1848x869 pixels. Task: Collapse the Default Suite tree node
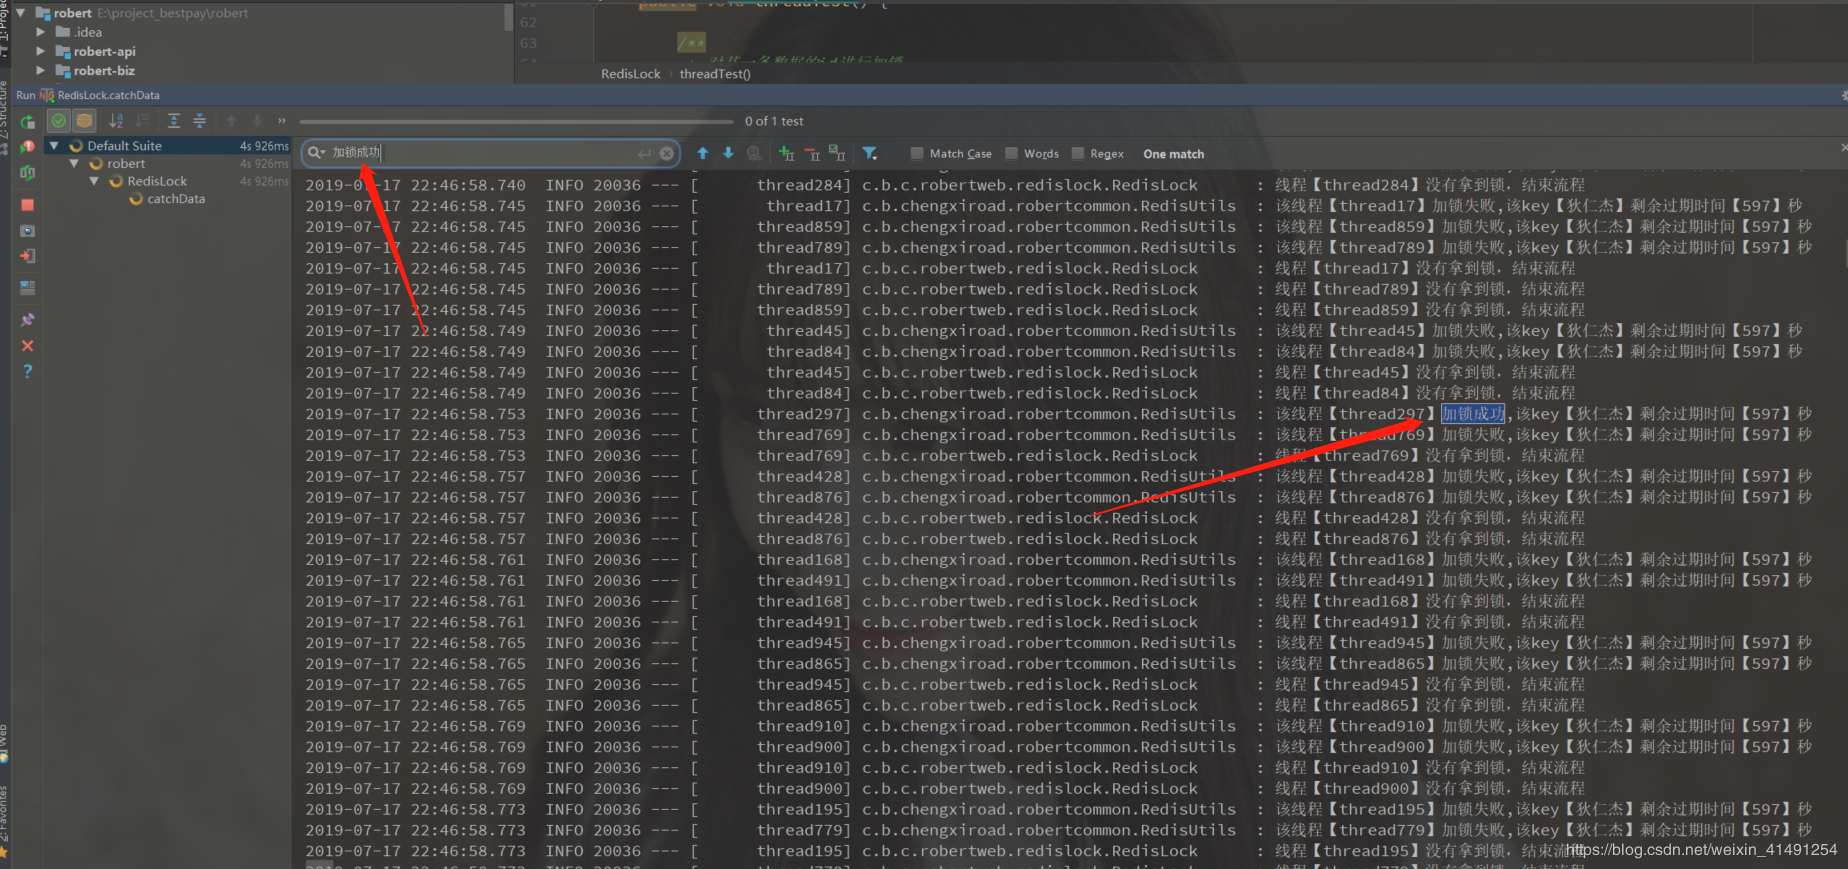coord(55,146)
